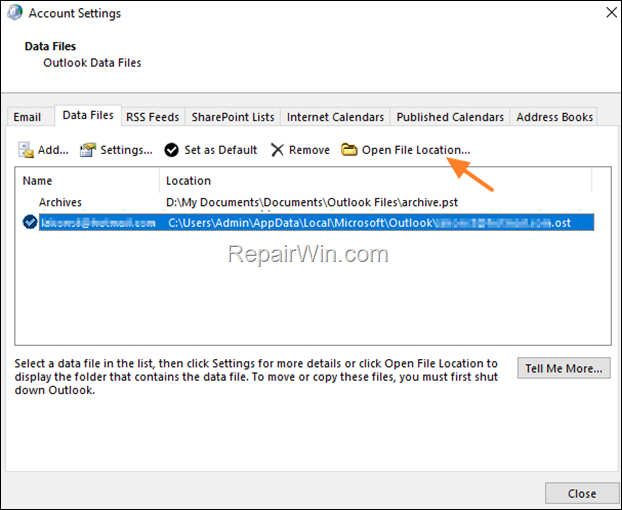This screenshot has width=622, height=510.
Task: Click the Open File Location... label
Action: point(416,150)
